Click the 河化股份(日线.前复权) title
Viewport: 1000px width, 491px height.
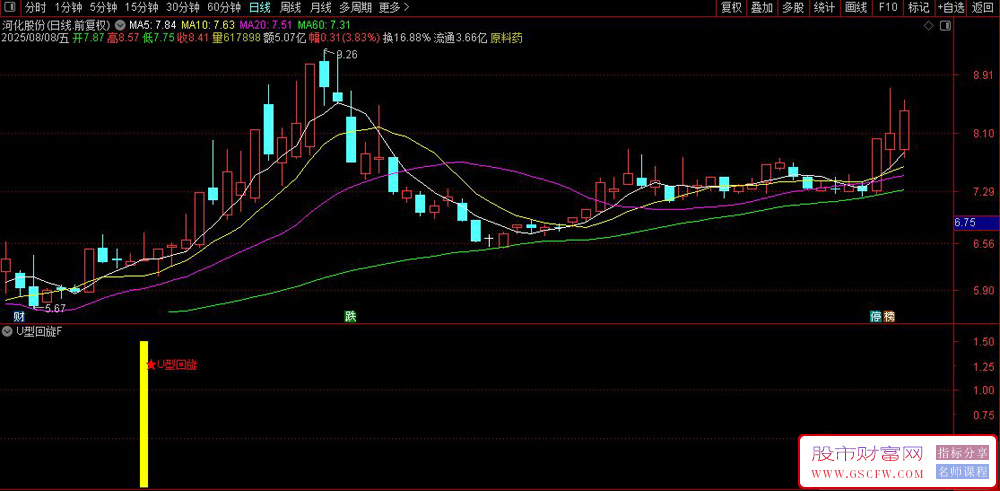(56, 25)
